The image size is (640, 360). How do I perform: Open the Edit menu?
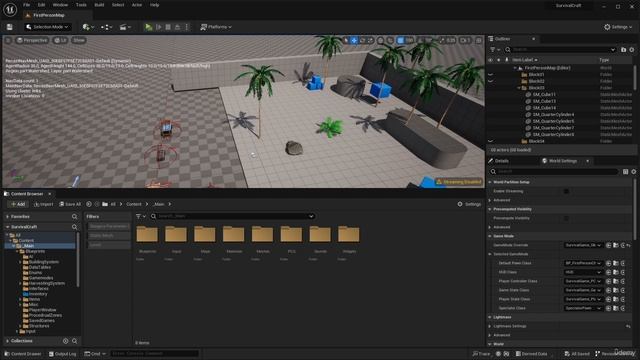pyautogui.click(x=41, y=5)
